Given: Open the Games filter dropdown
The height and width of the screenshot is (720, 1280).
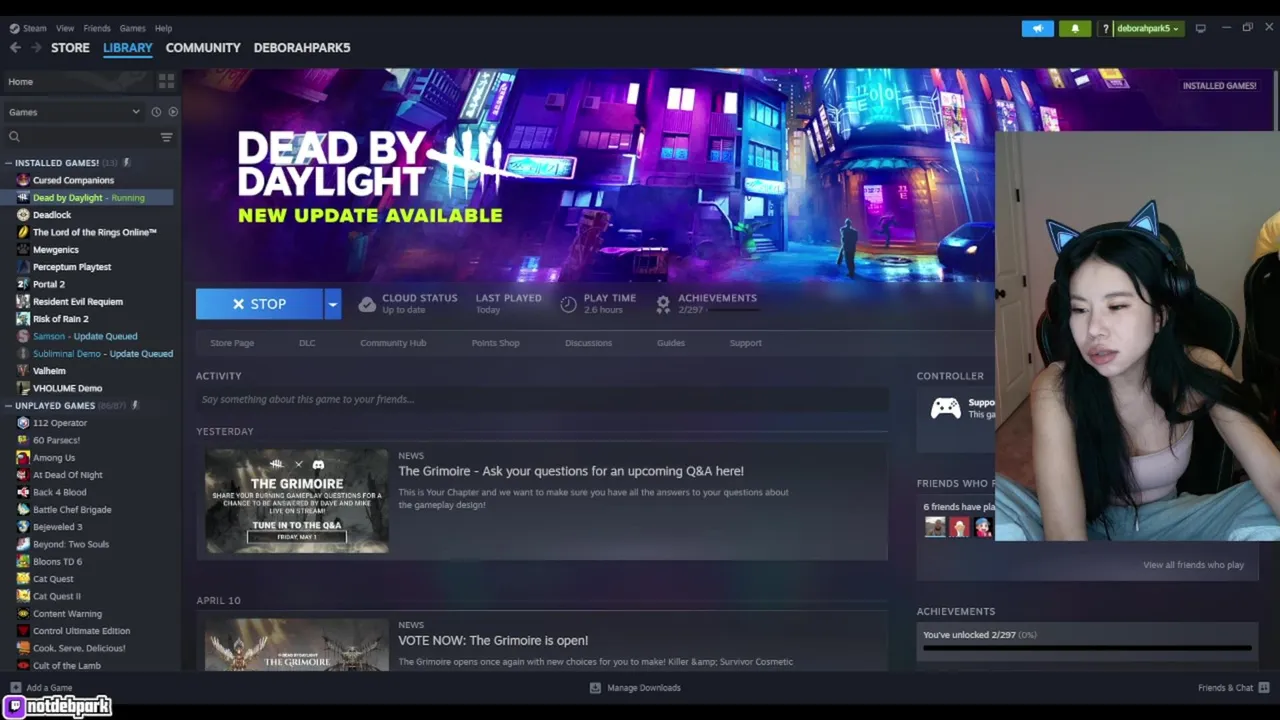Looking at the screenshot, I should (x=74, y=112).
